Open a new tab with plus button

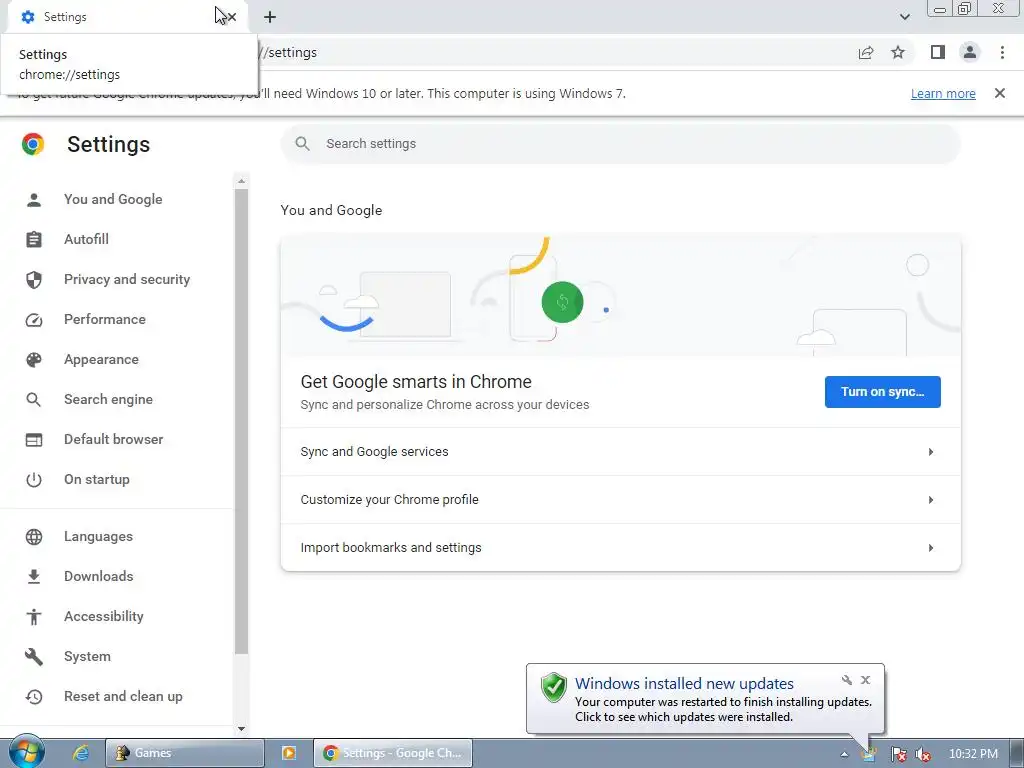(x=270, y=17)
